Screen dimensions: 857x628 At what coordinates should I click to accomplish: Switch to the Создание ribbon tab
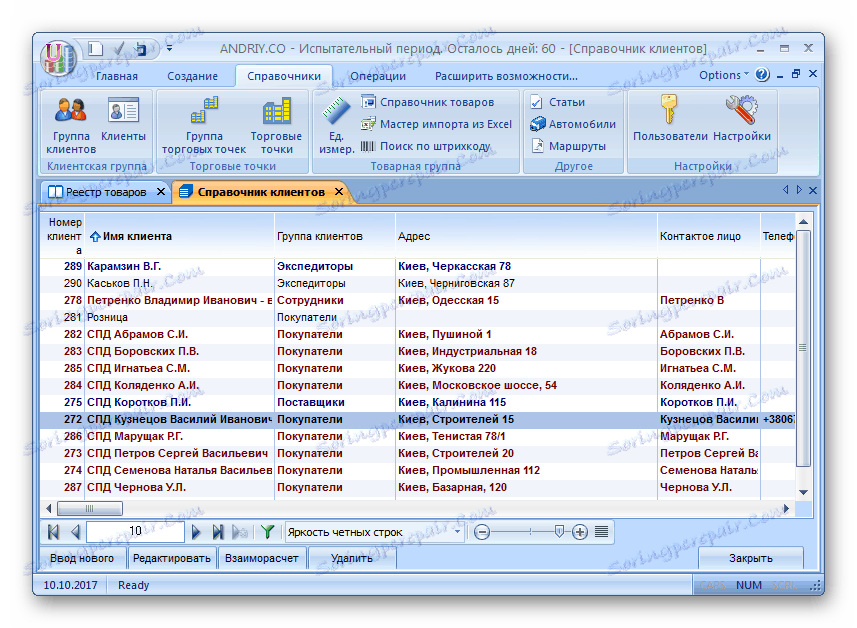point(192,76)
